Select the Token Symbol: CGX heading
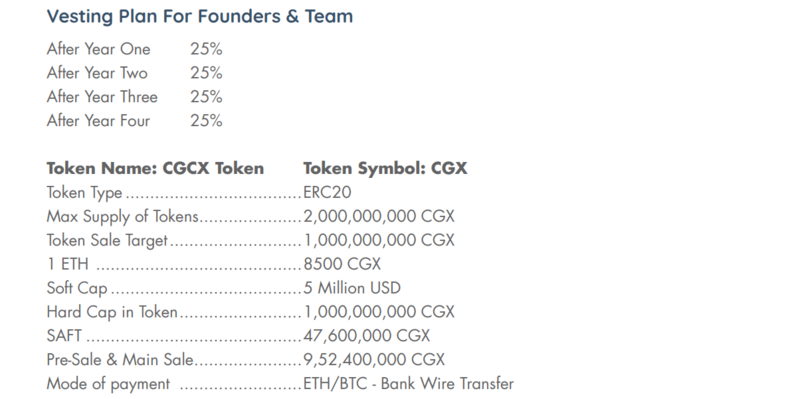800x399 pixels. [x=385, y=168]
